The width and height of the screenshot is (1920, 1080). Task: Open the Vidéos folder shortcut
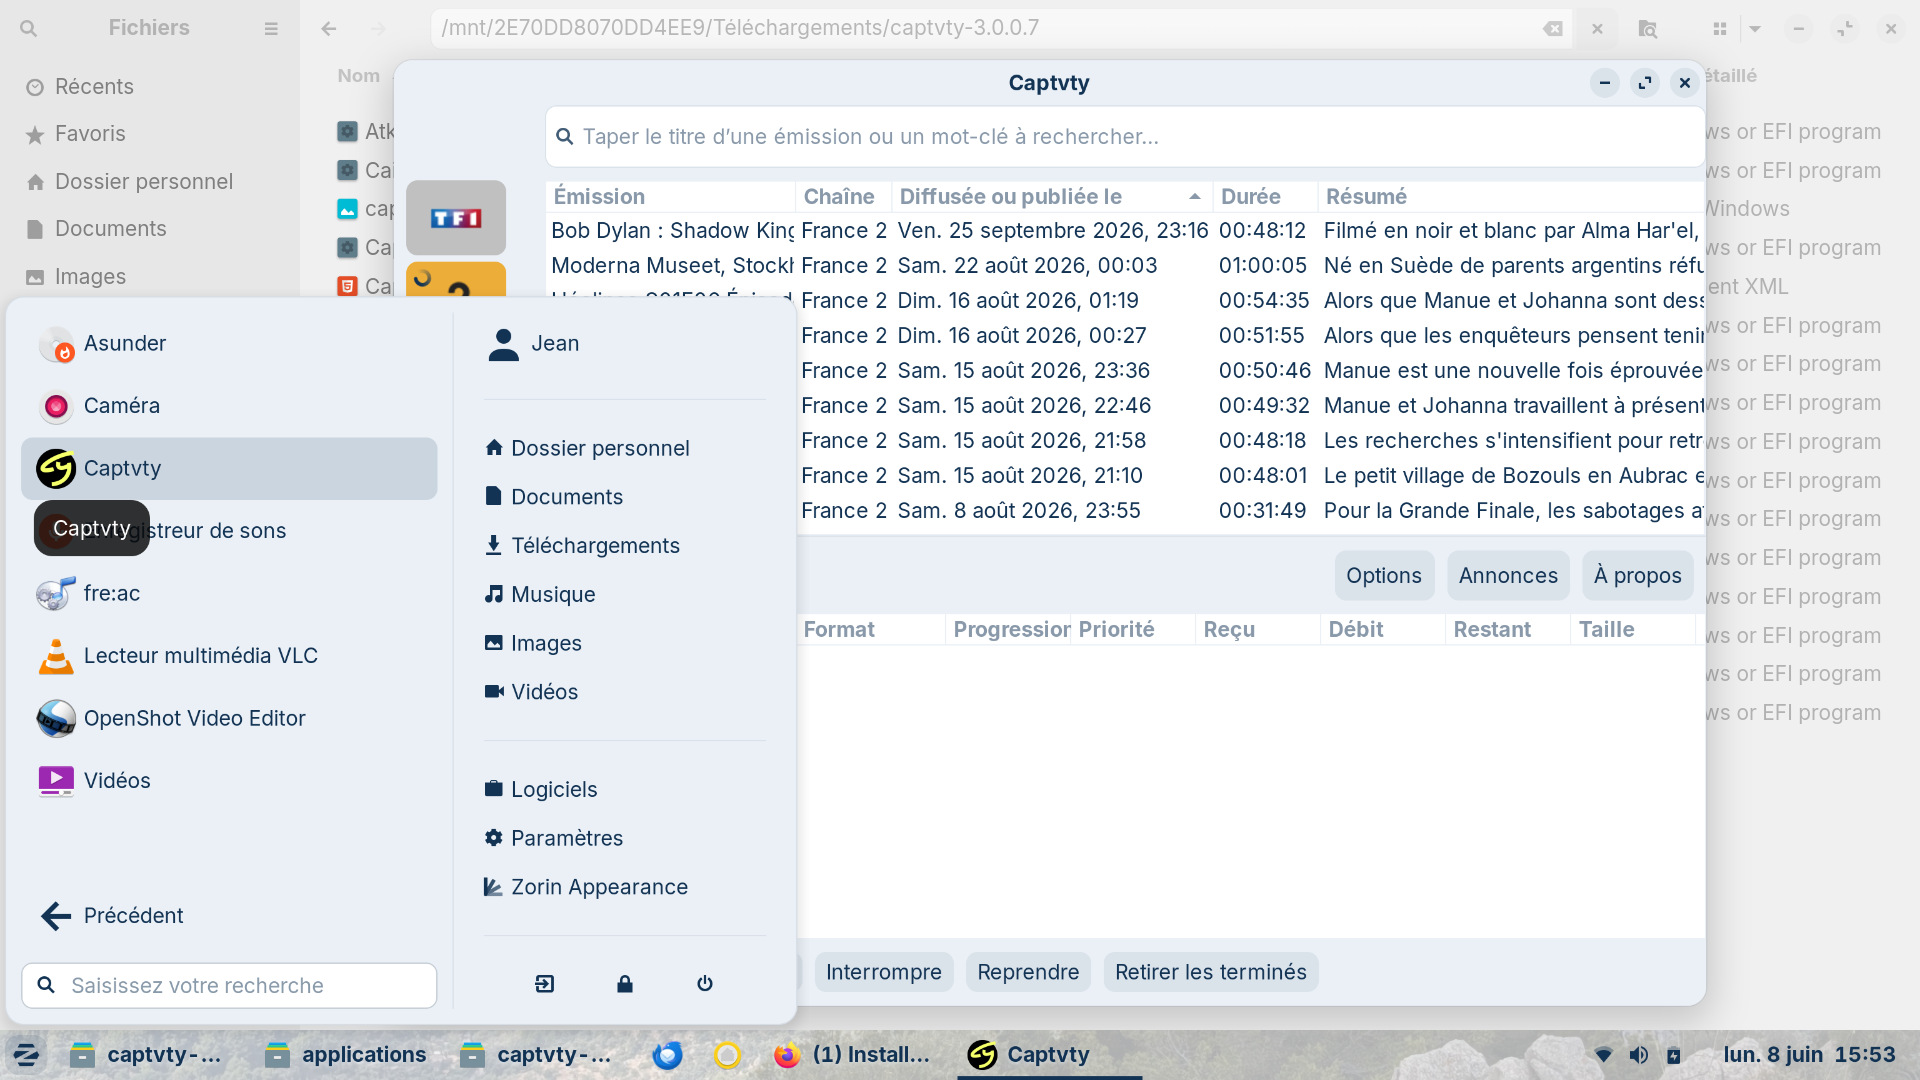[625, 692]
